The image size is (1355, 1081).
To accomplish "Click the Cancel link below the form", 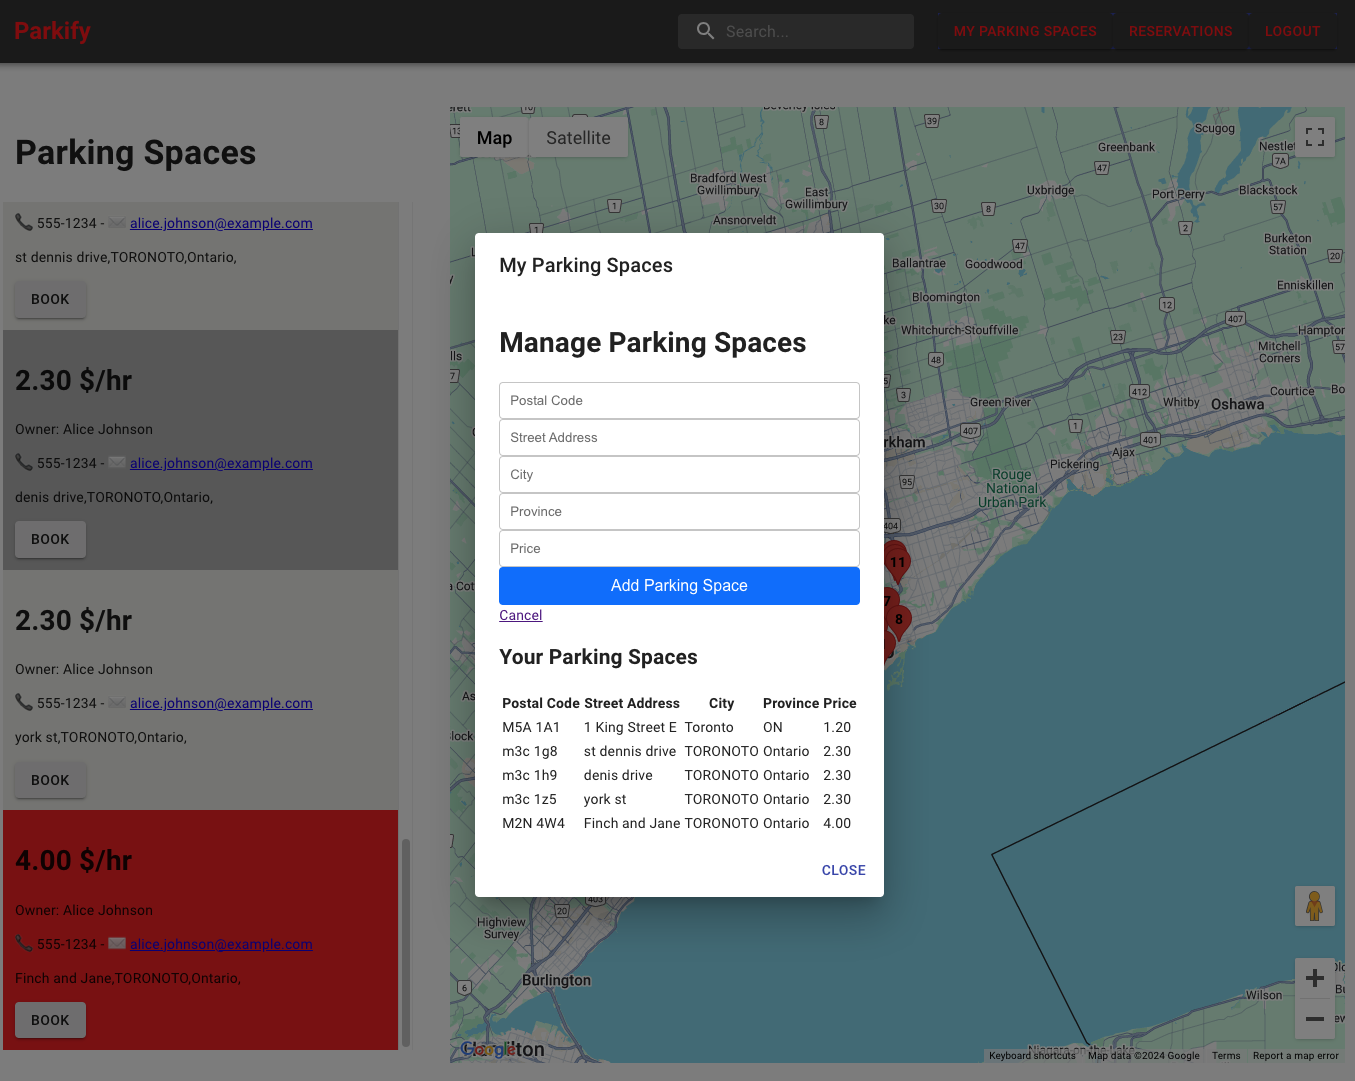I will tap(520, 615).
